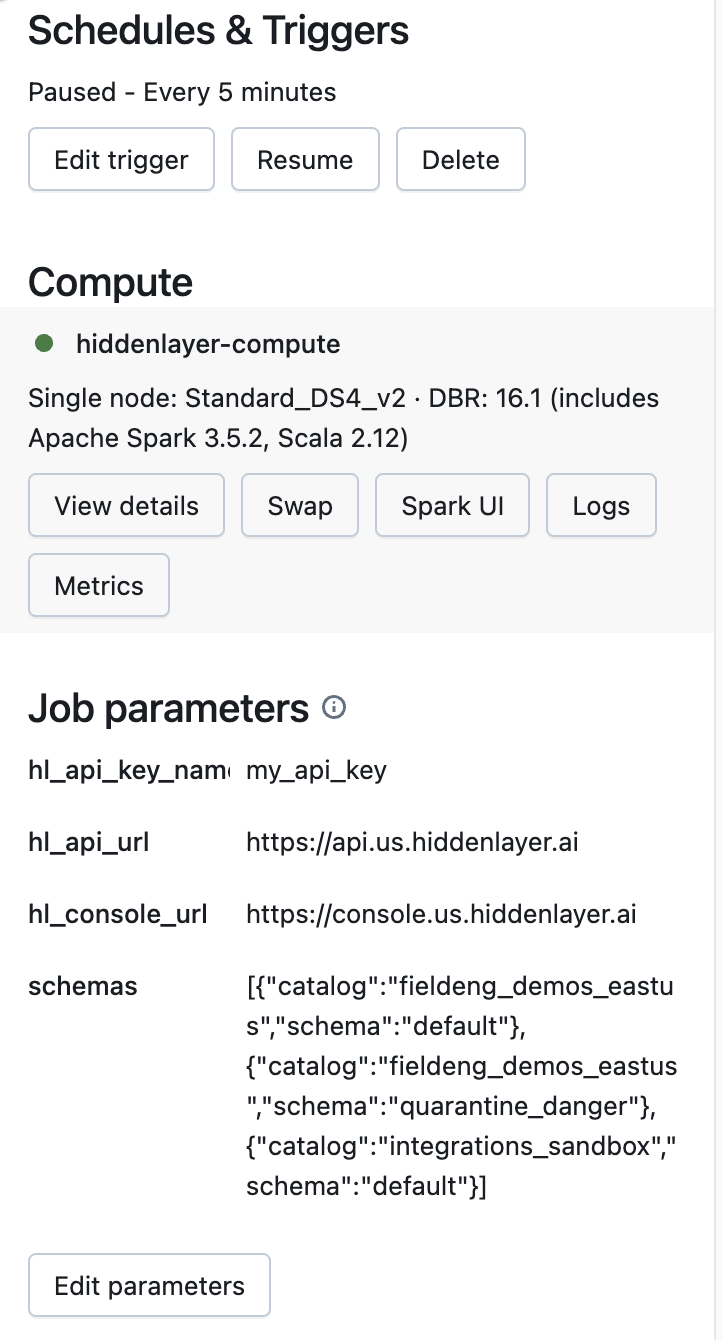The height and width of the screenshot is (1340, 722).
Task: View Metrics for the compute cluster
Action: click(98, 585)
